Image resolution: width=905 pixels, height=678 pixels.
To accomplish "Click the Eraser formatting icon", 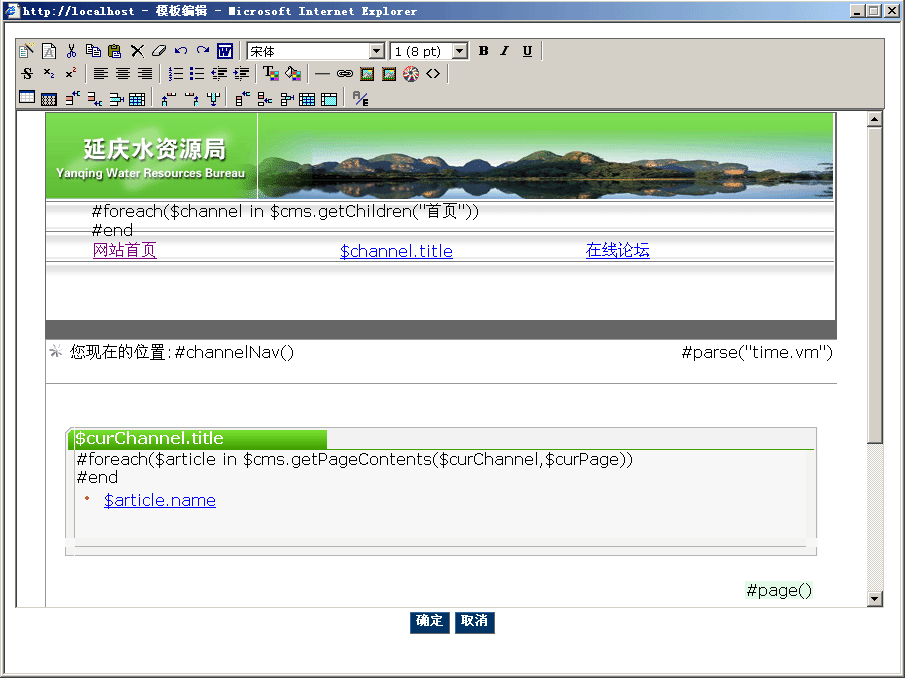I will 159,50.
